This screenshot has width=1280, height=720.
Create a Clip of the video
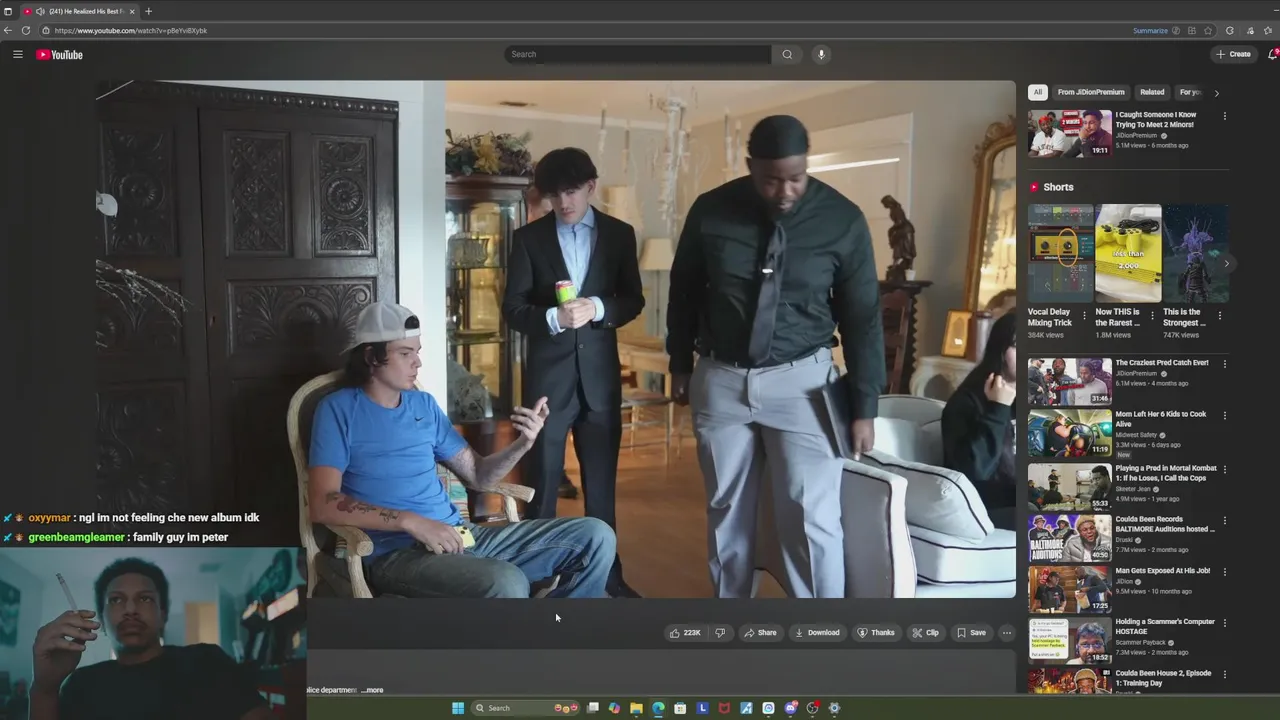pyautogui.click(x=925, y=632)
